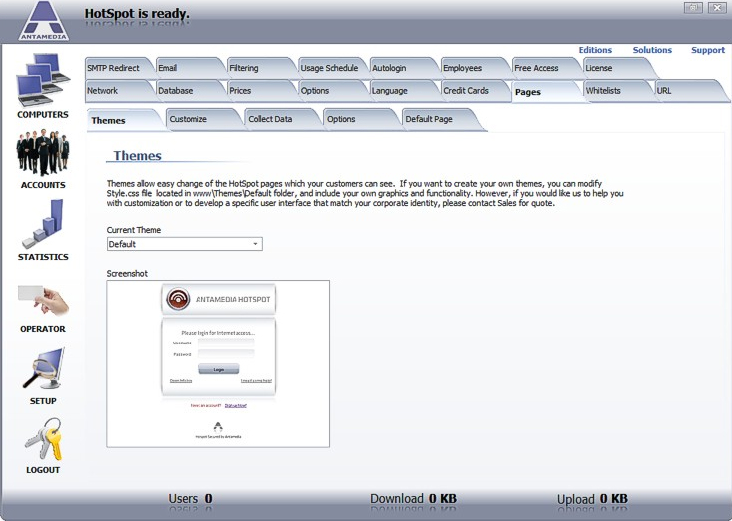Open the Accounts people icon
Viewport: 732px width, 521px height.
42,152
